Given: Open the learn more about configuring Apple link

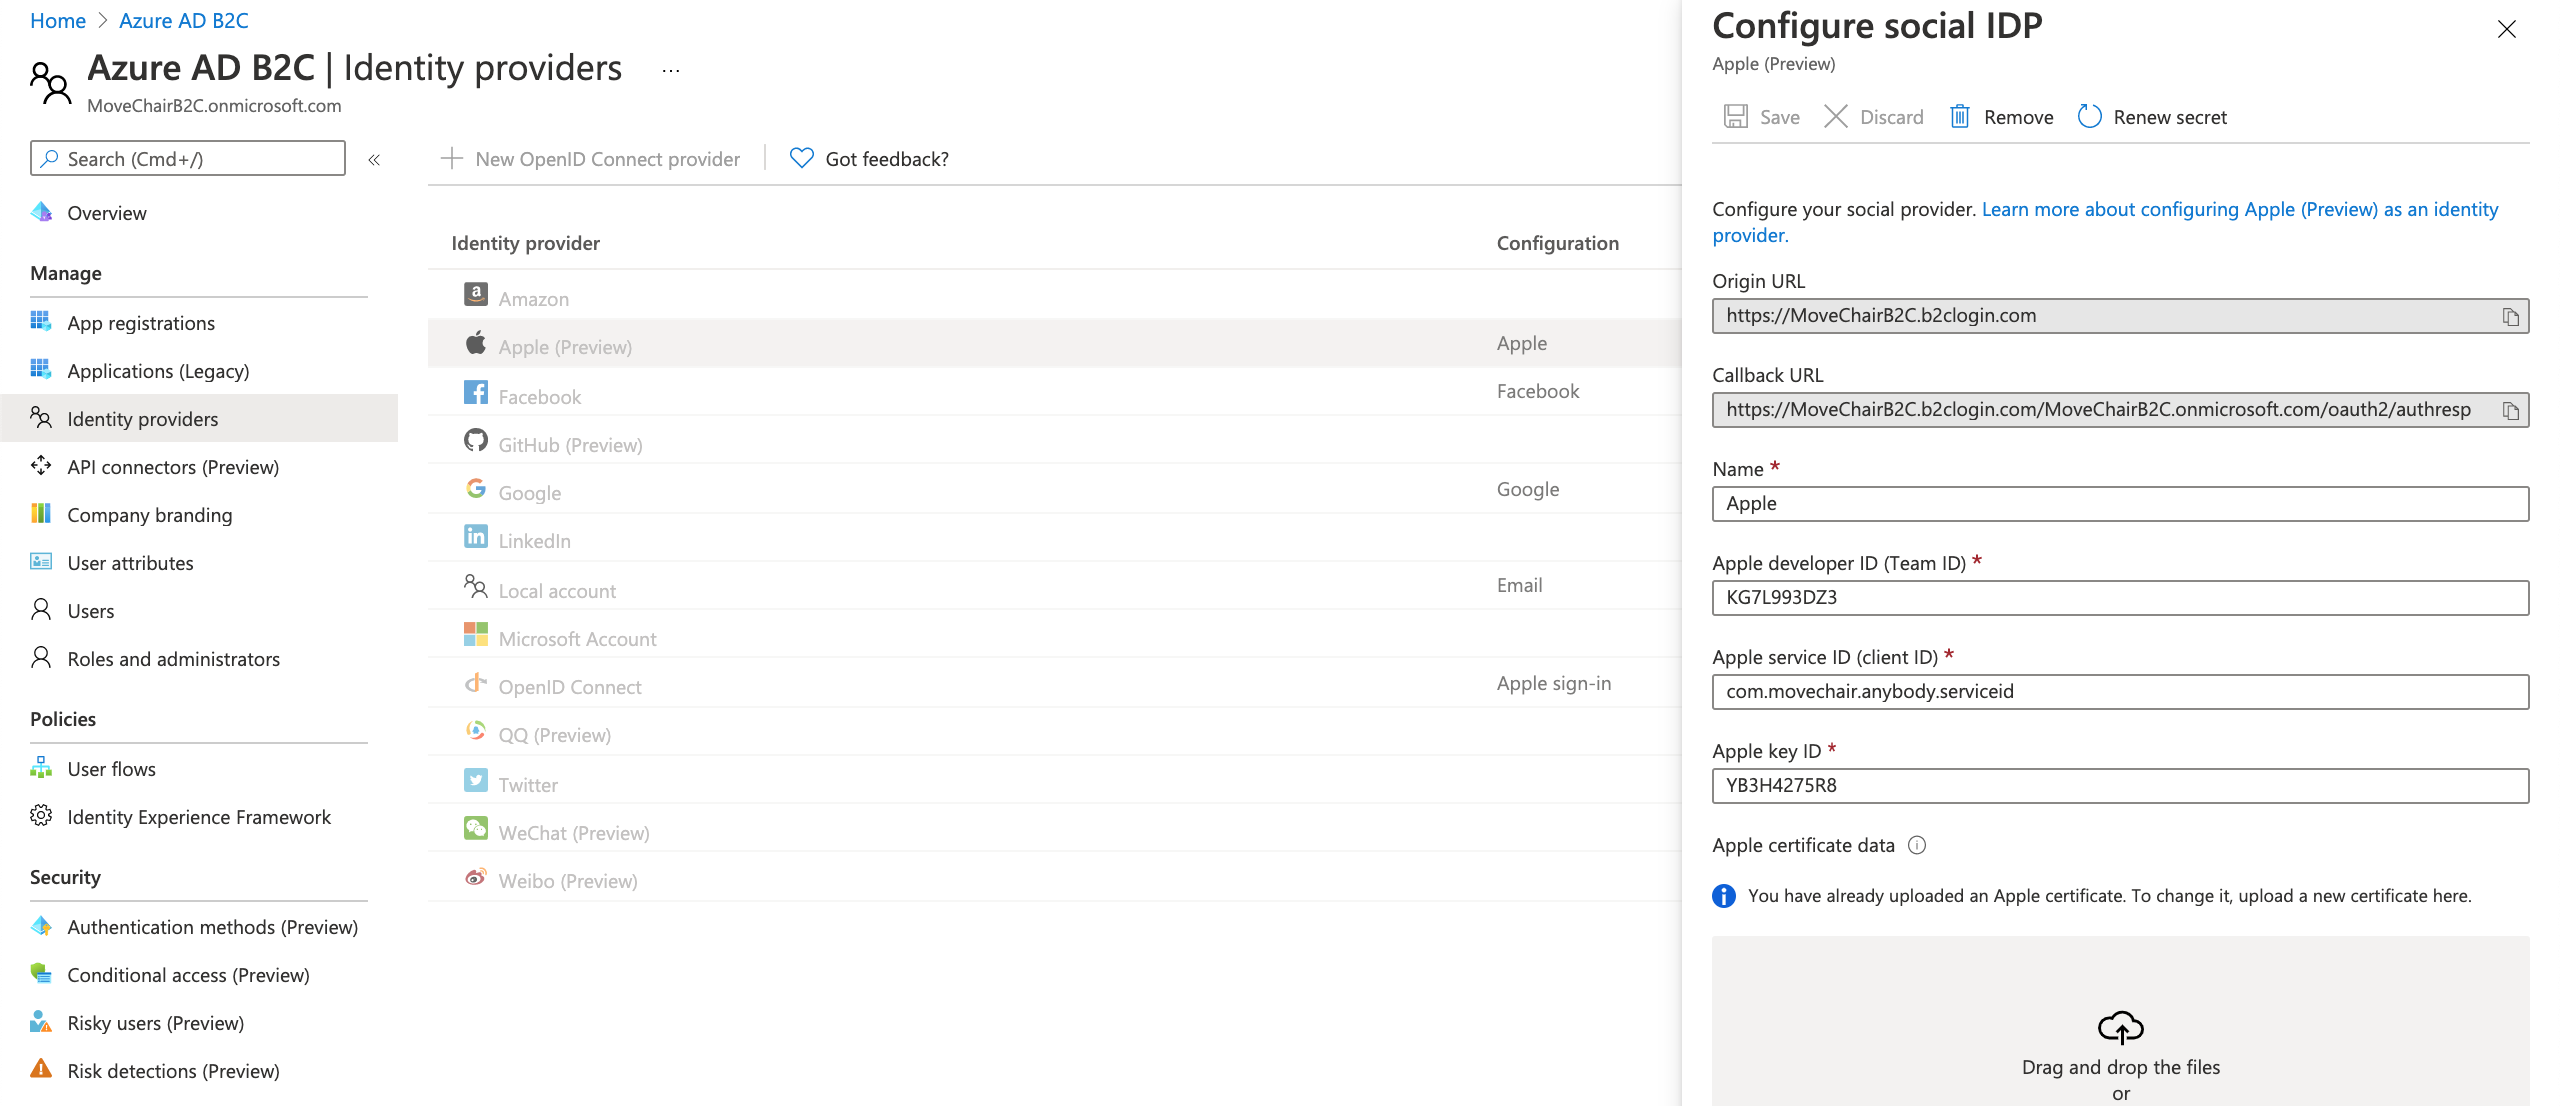Looking at the screenshot, I should tap(2105, 222).
